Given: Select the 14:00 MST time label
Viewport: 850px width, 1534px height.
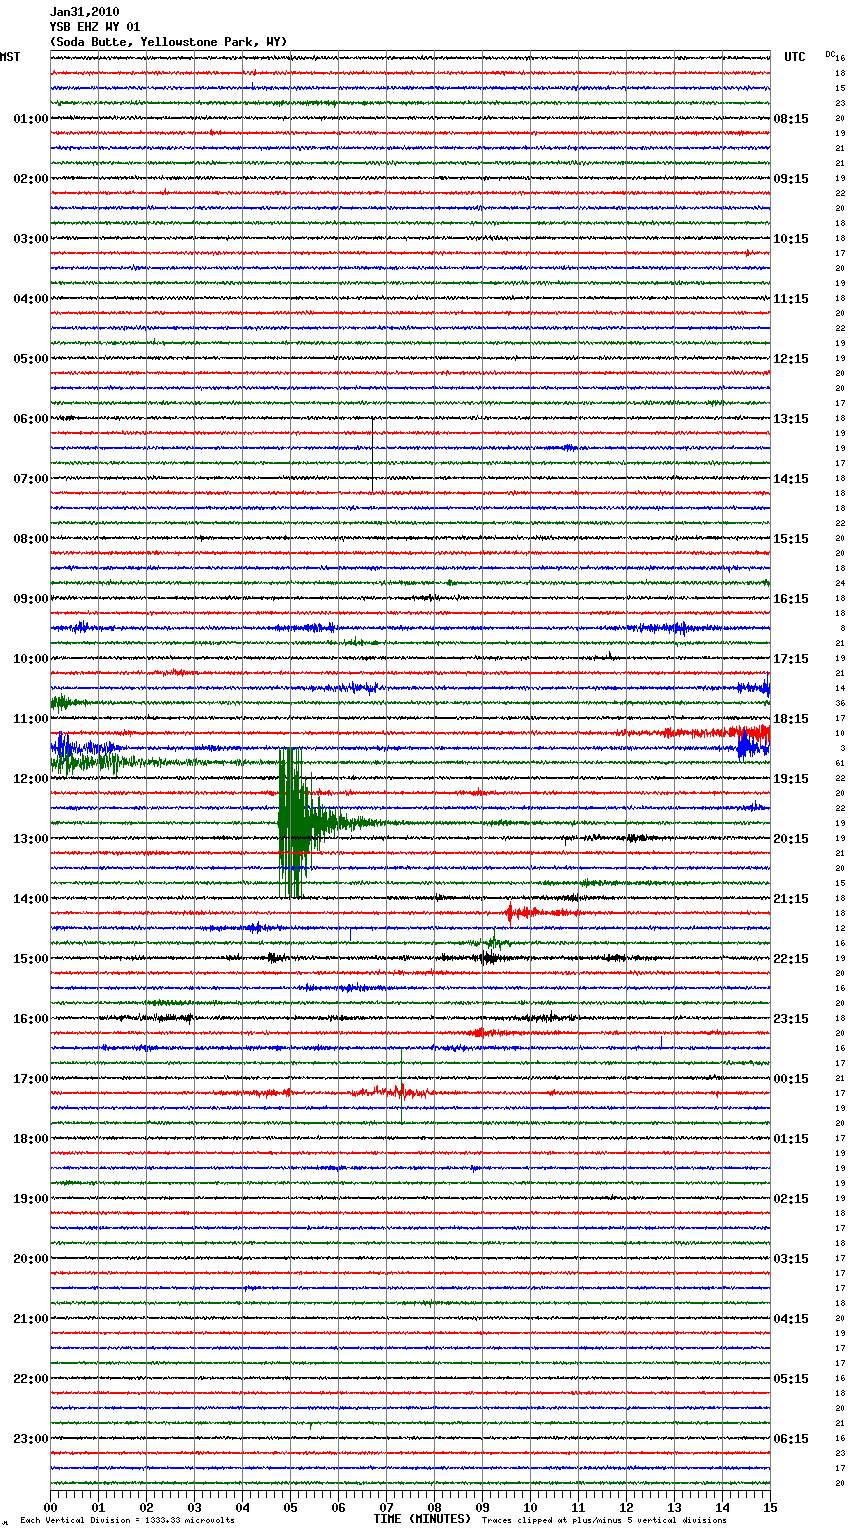Looking at the screenshot, I should [31, 899].
